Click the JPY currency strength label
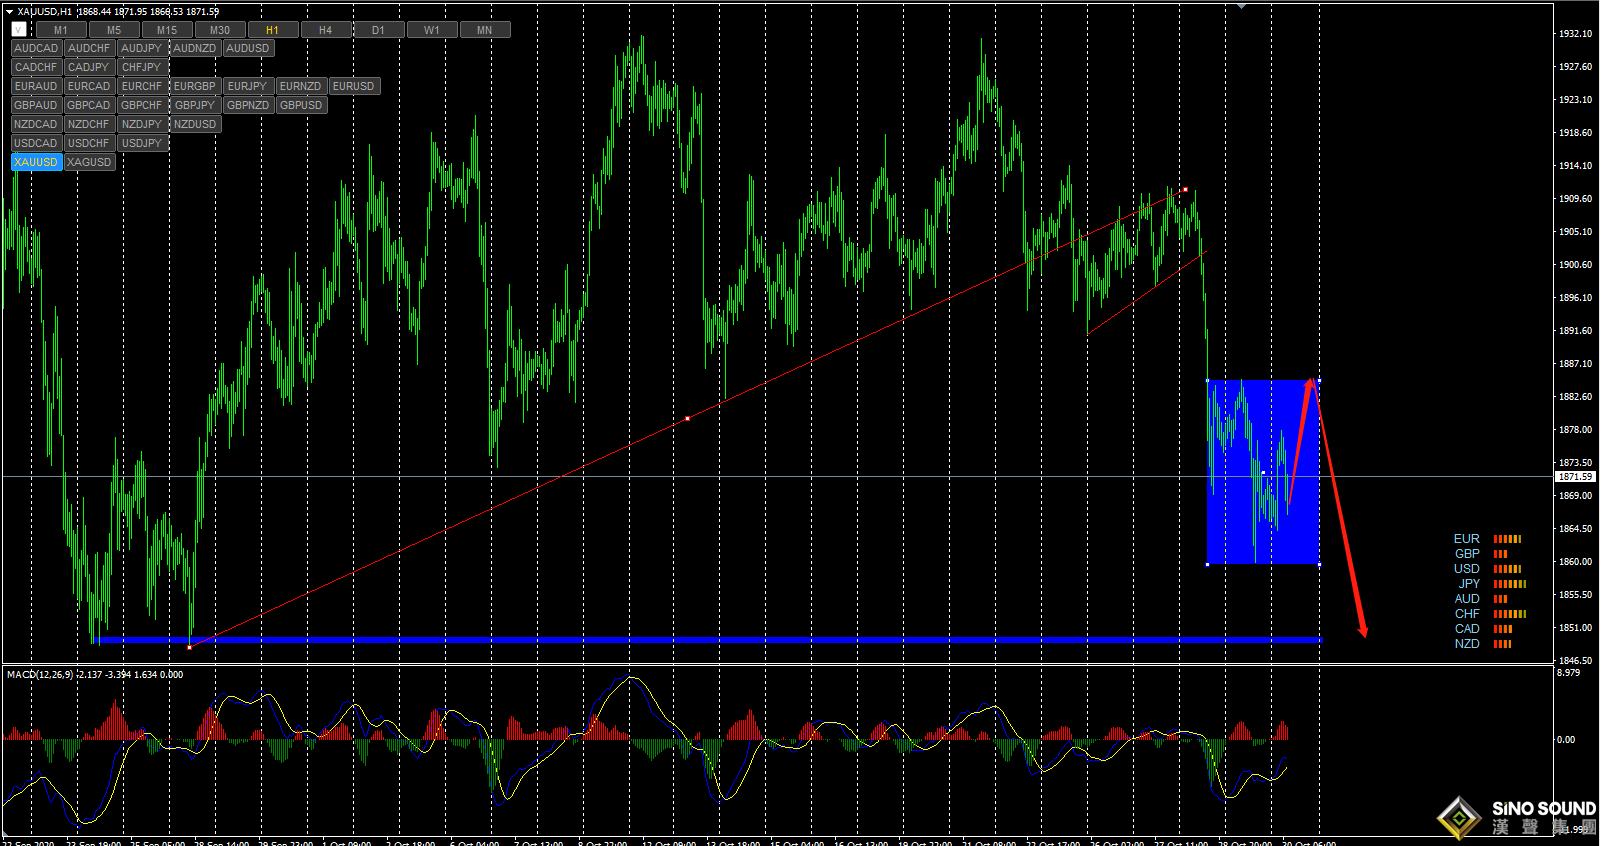This screenshot has width=1601, height=846. coord(1468,584)
